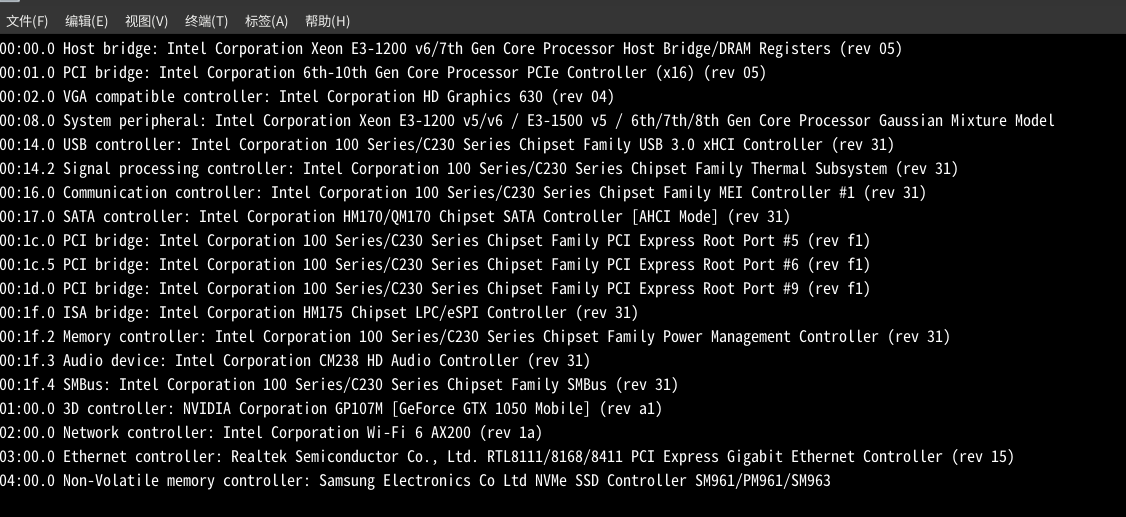Click the NVIDIA GeForce GTX 1050 line
Screen dimensions: 1126x517
tap(330, 409)
